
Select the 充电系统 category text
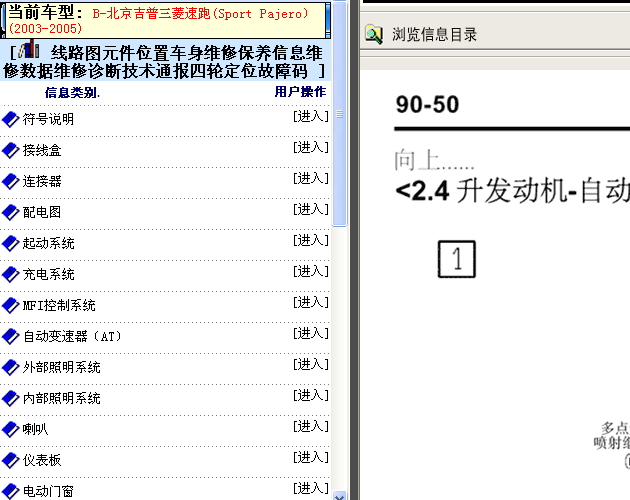[48, 274]
